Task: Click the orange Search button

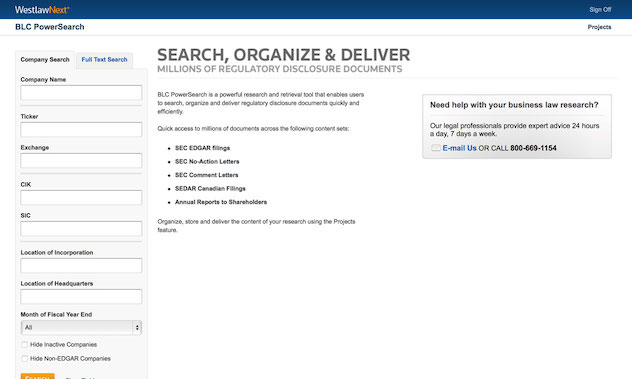Action: tap(37, 377)
